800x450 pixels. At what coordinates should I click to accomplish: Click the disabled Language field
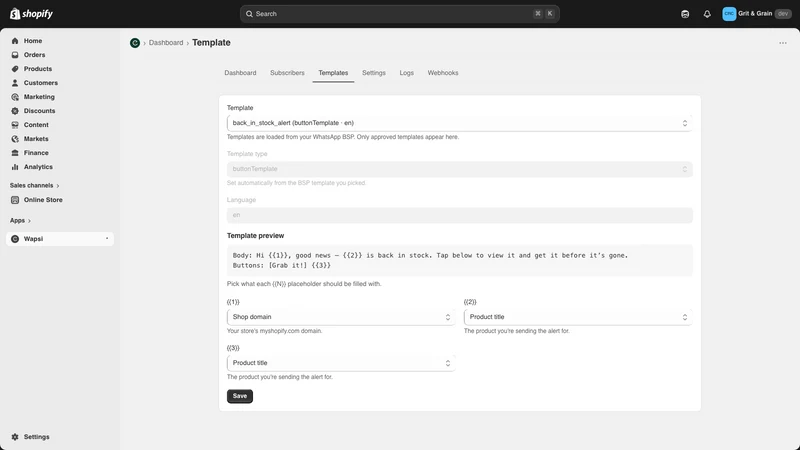459,215
